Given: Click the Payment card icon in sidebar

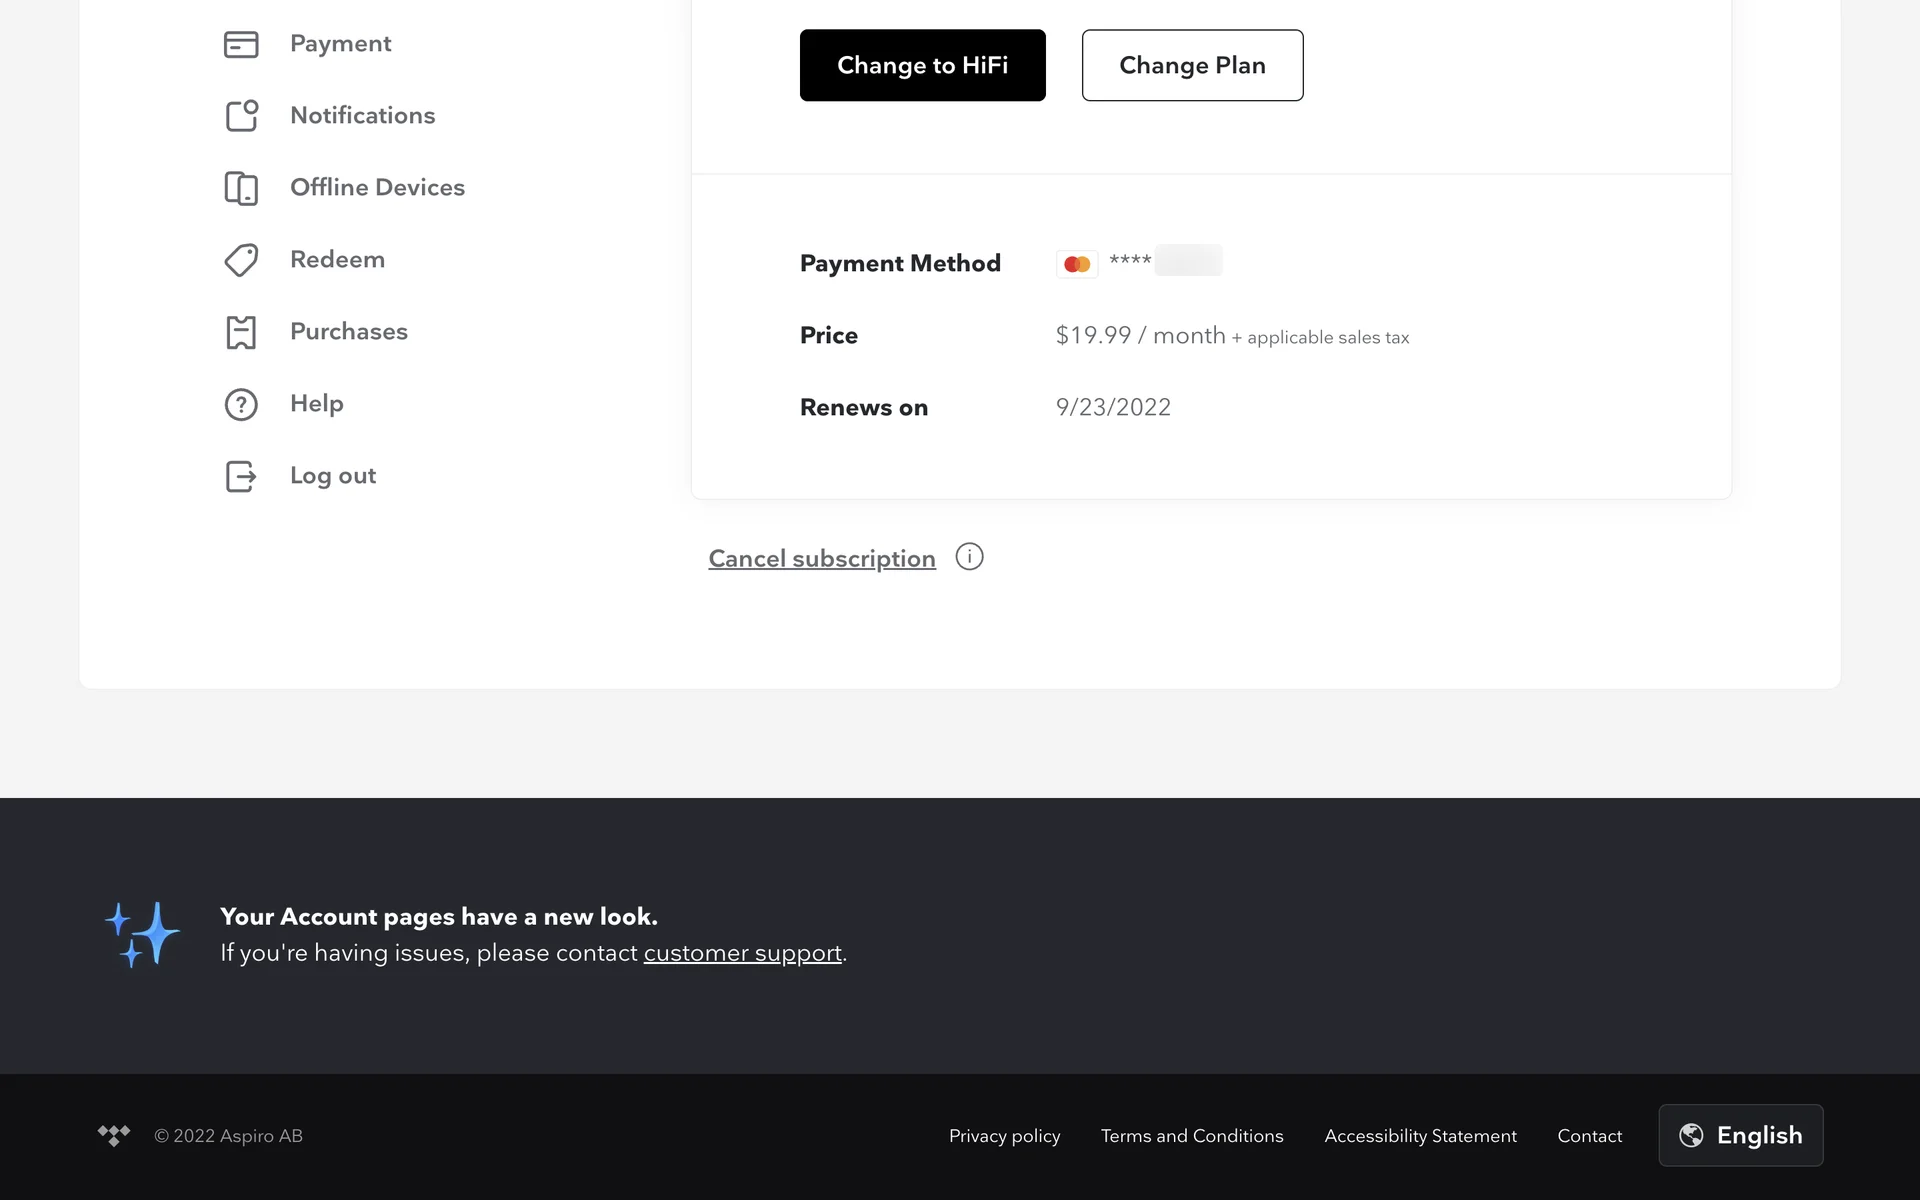Looking at the screenshot, I should click(241, 44).
